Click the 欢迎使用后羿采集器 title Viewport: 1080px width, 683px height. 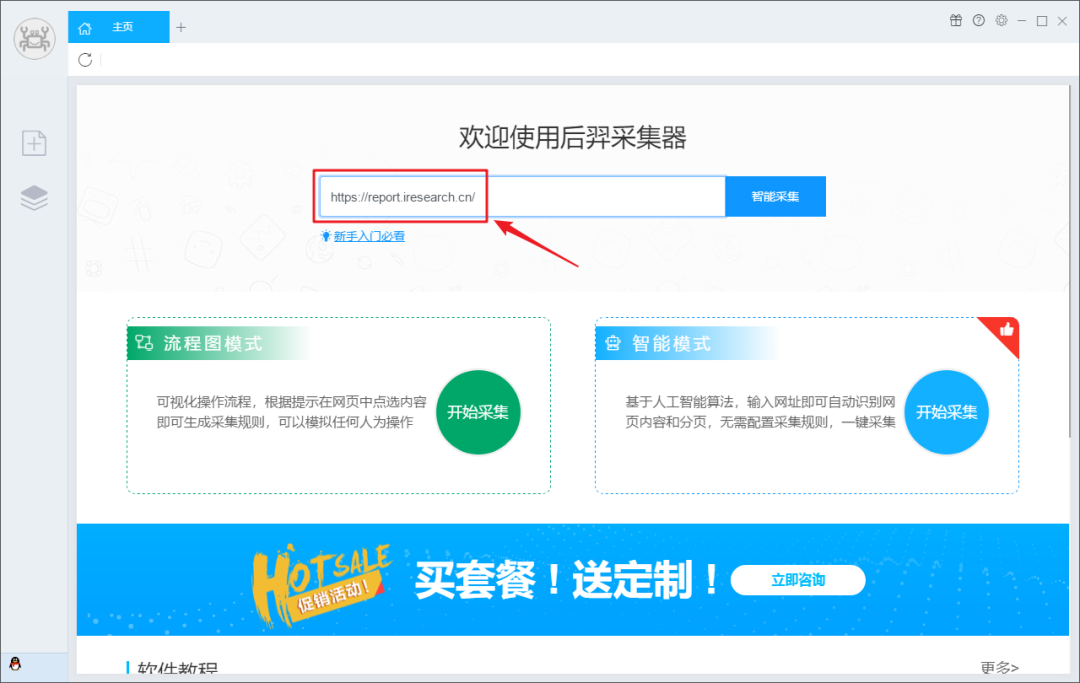pyautogui.click(x=572, y=138)
